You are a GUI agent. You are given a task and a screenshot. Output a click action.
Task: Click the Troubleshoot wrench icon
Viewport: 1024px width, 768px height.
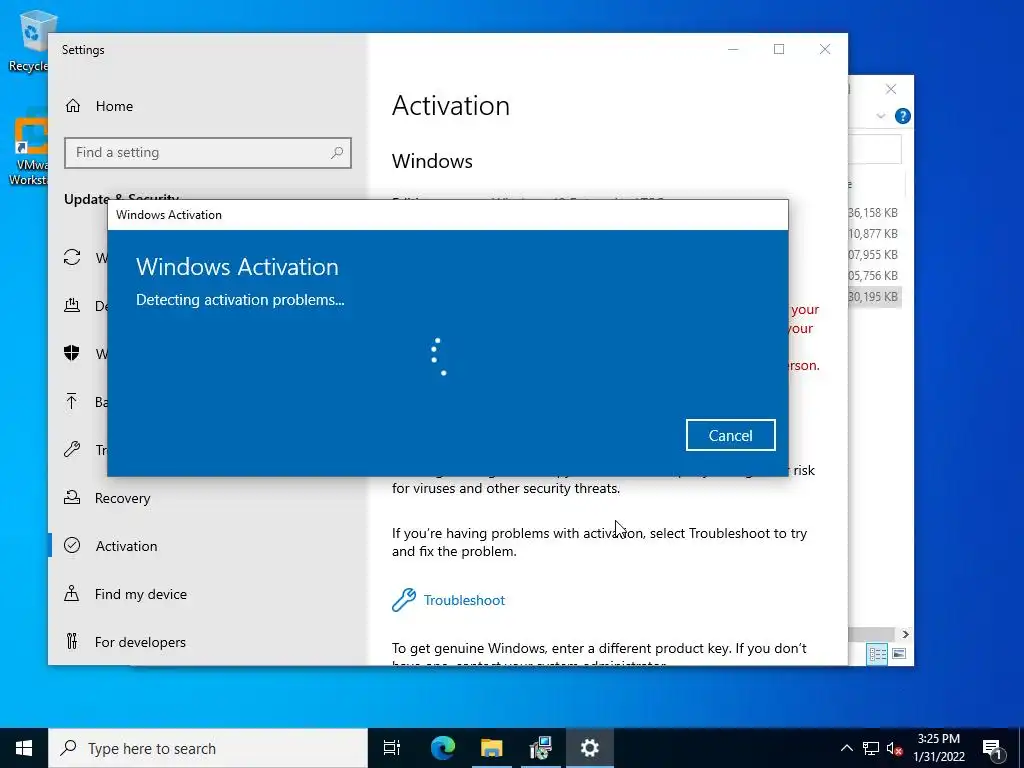tap(404, 600)
